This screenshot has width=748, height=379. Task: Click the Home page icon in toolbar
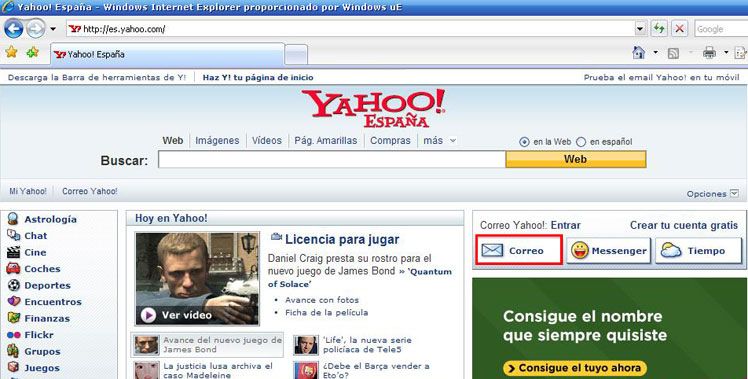(638, 53)
